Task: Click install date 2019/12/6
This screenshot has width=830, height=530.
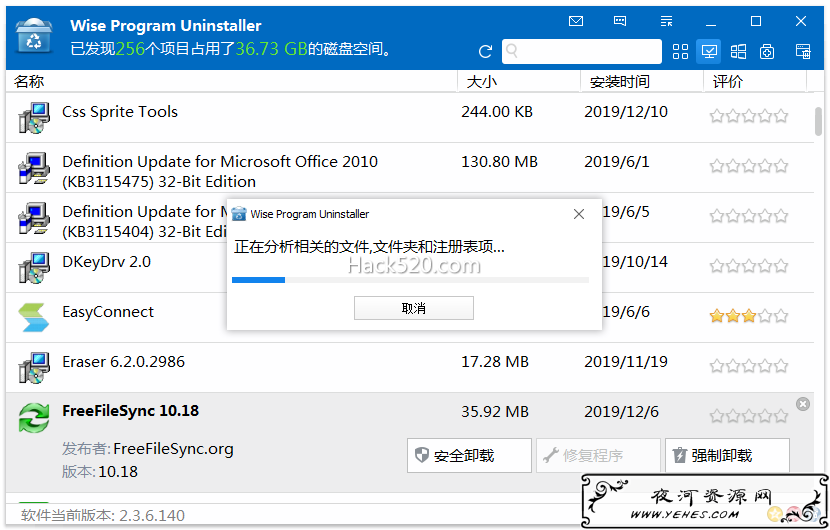Action: (x=621, y=411)
